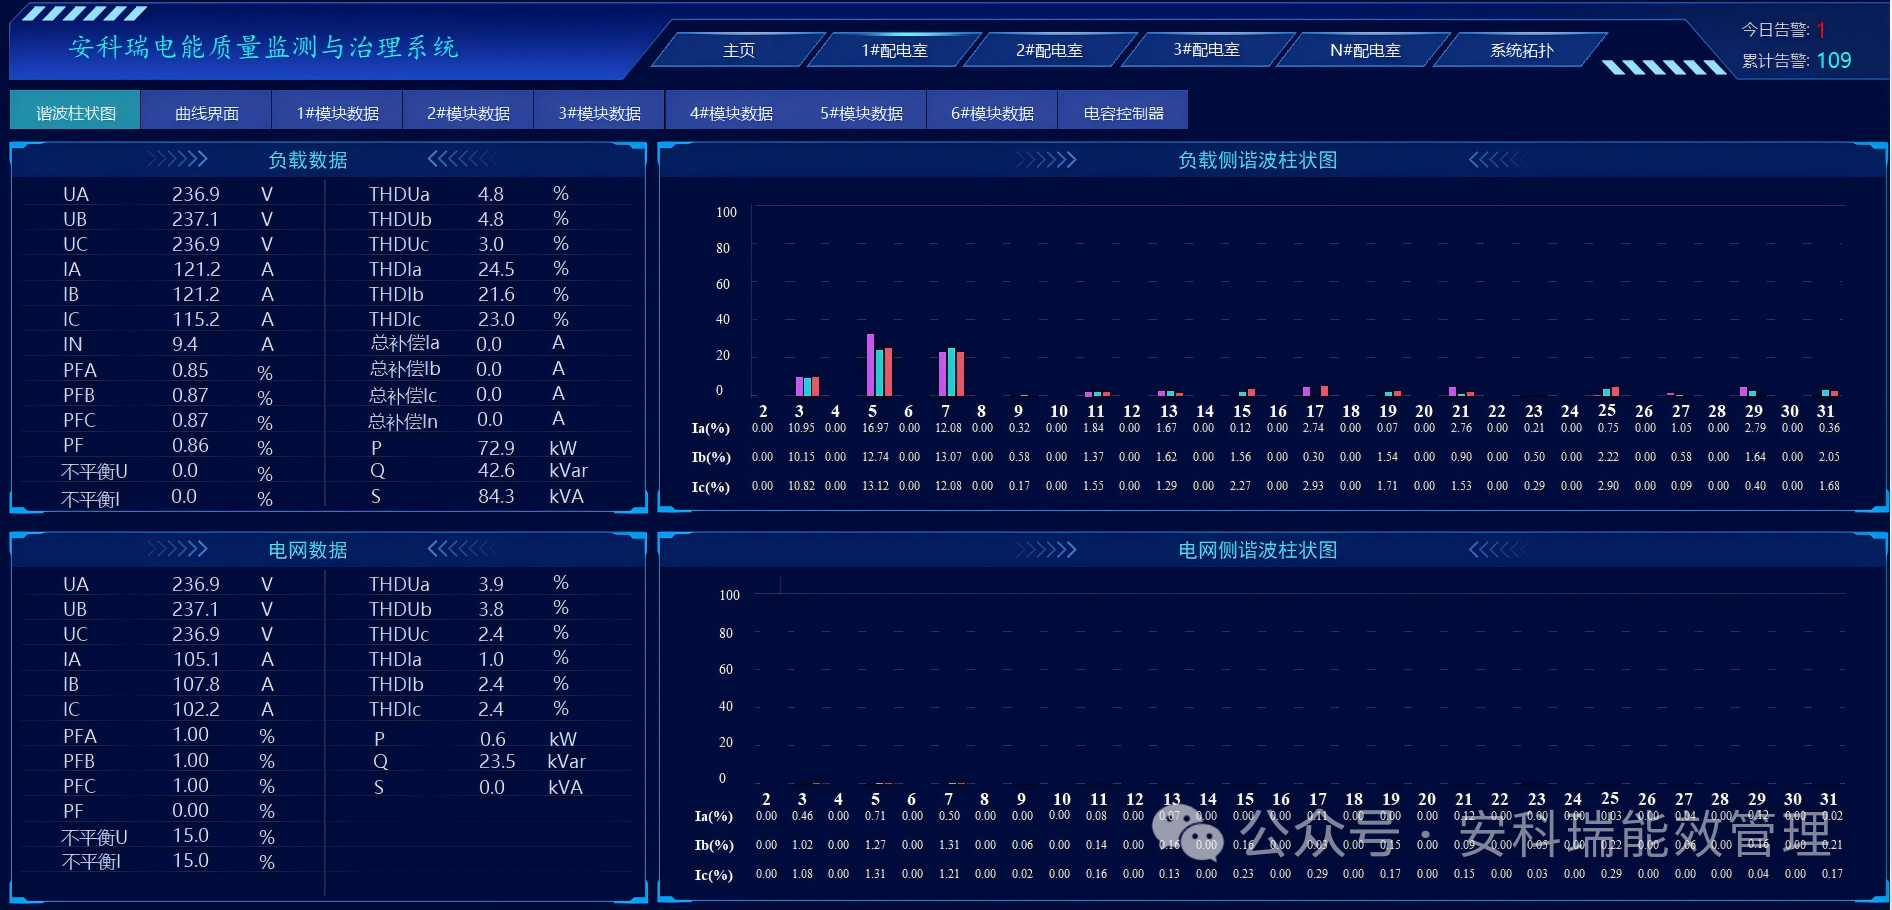Click the load IA value 121.2

(x=196, y=269)
